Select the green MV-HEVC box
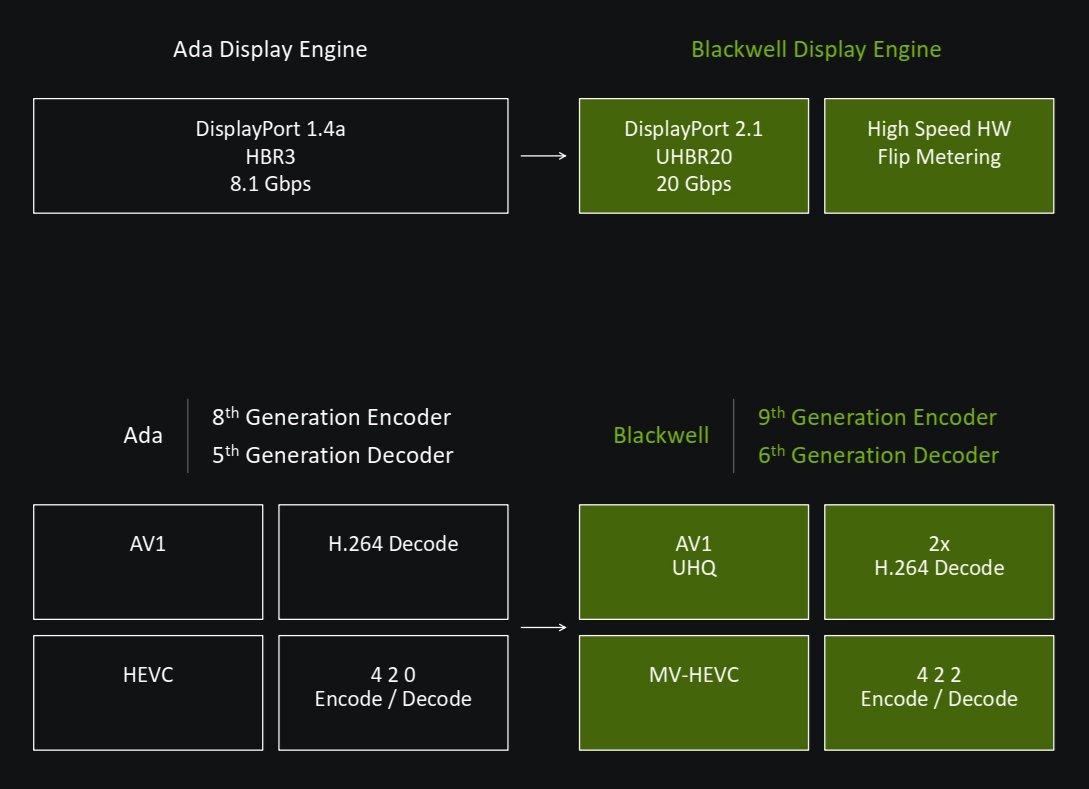 click(x=693, y=692)
